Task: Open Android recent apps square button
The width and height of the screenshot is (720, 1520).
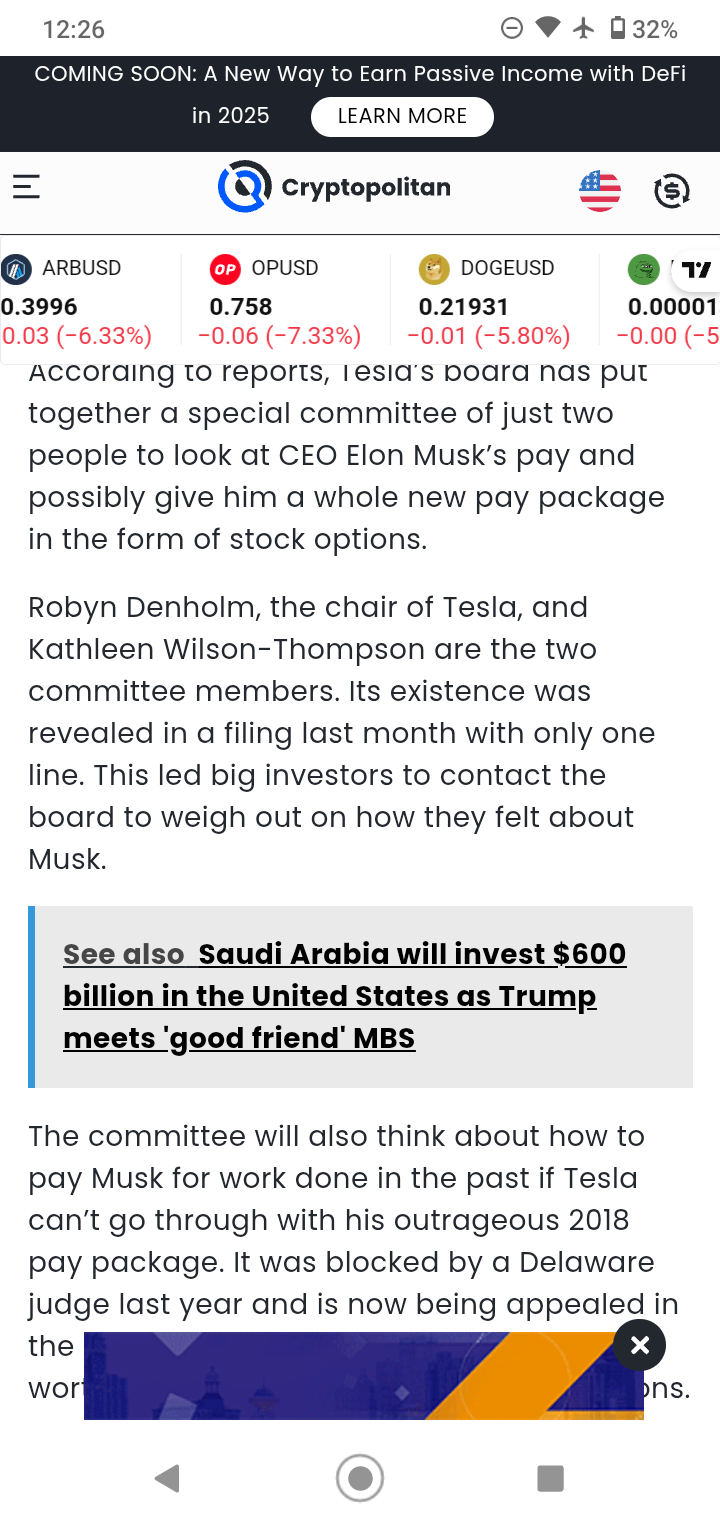Action: tap(550, 1478)
